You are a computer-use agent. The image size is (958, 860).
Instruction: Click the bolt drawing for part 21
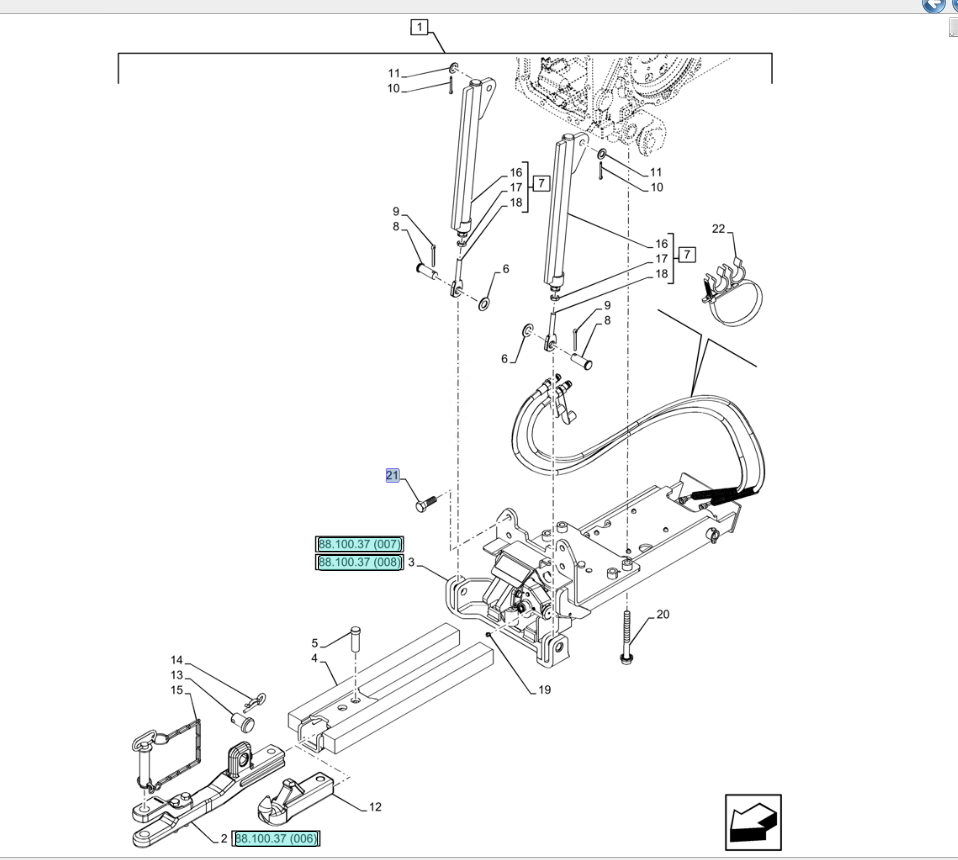[x=427, y=504]
